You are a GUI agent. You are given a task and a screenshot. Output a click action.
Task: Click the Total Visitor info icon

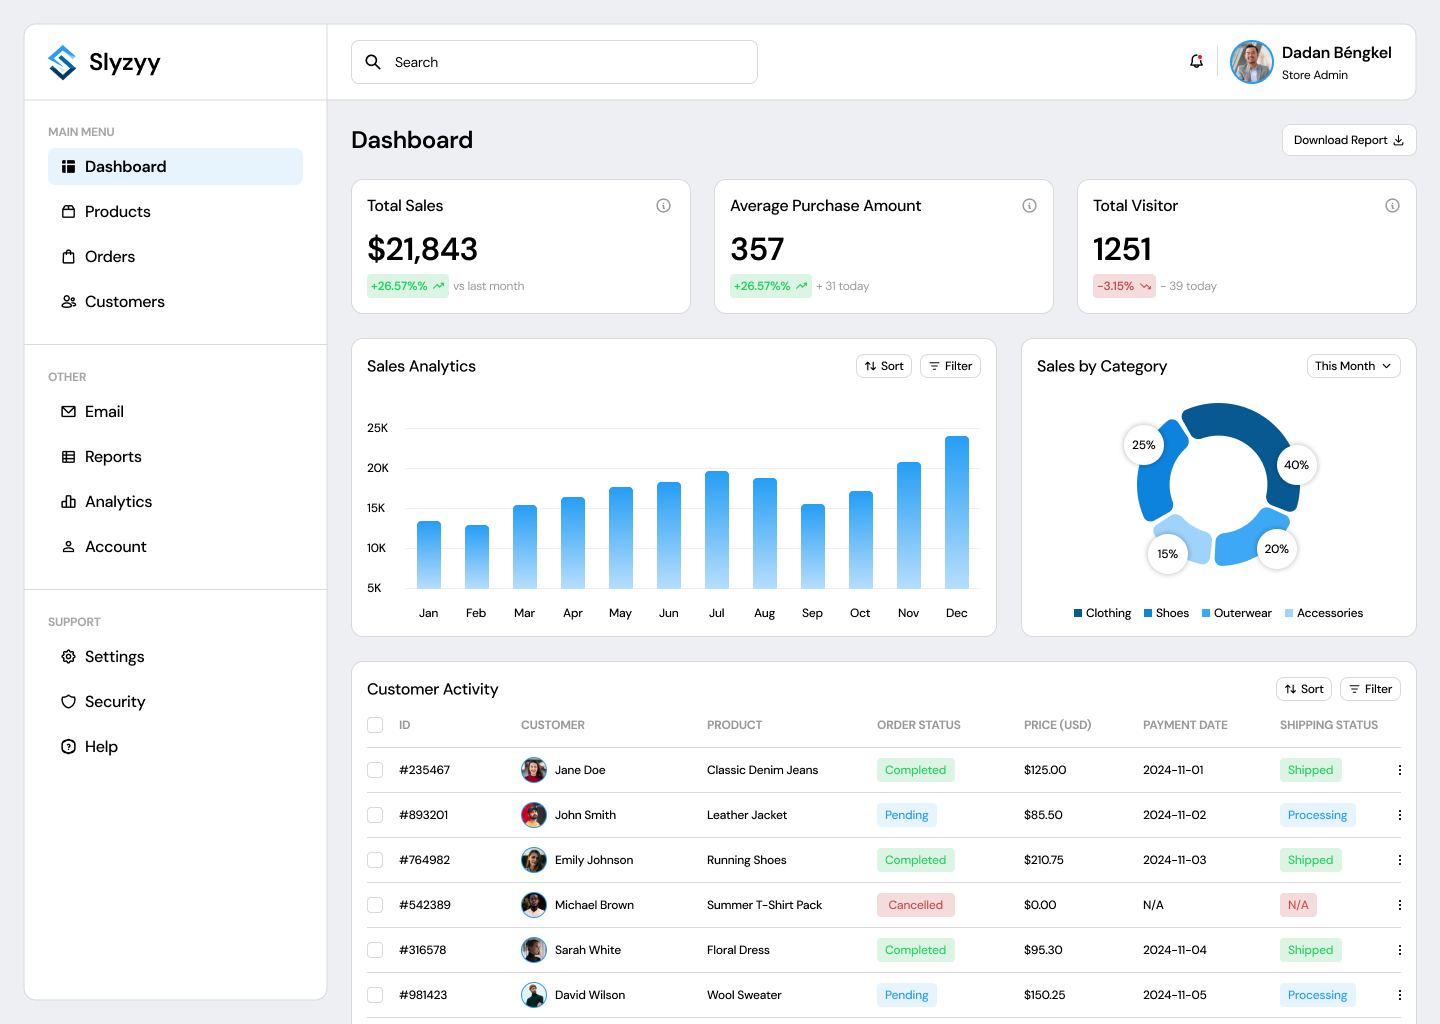(1392, 206)
